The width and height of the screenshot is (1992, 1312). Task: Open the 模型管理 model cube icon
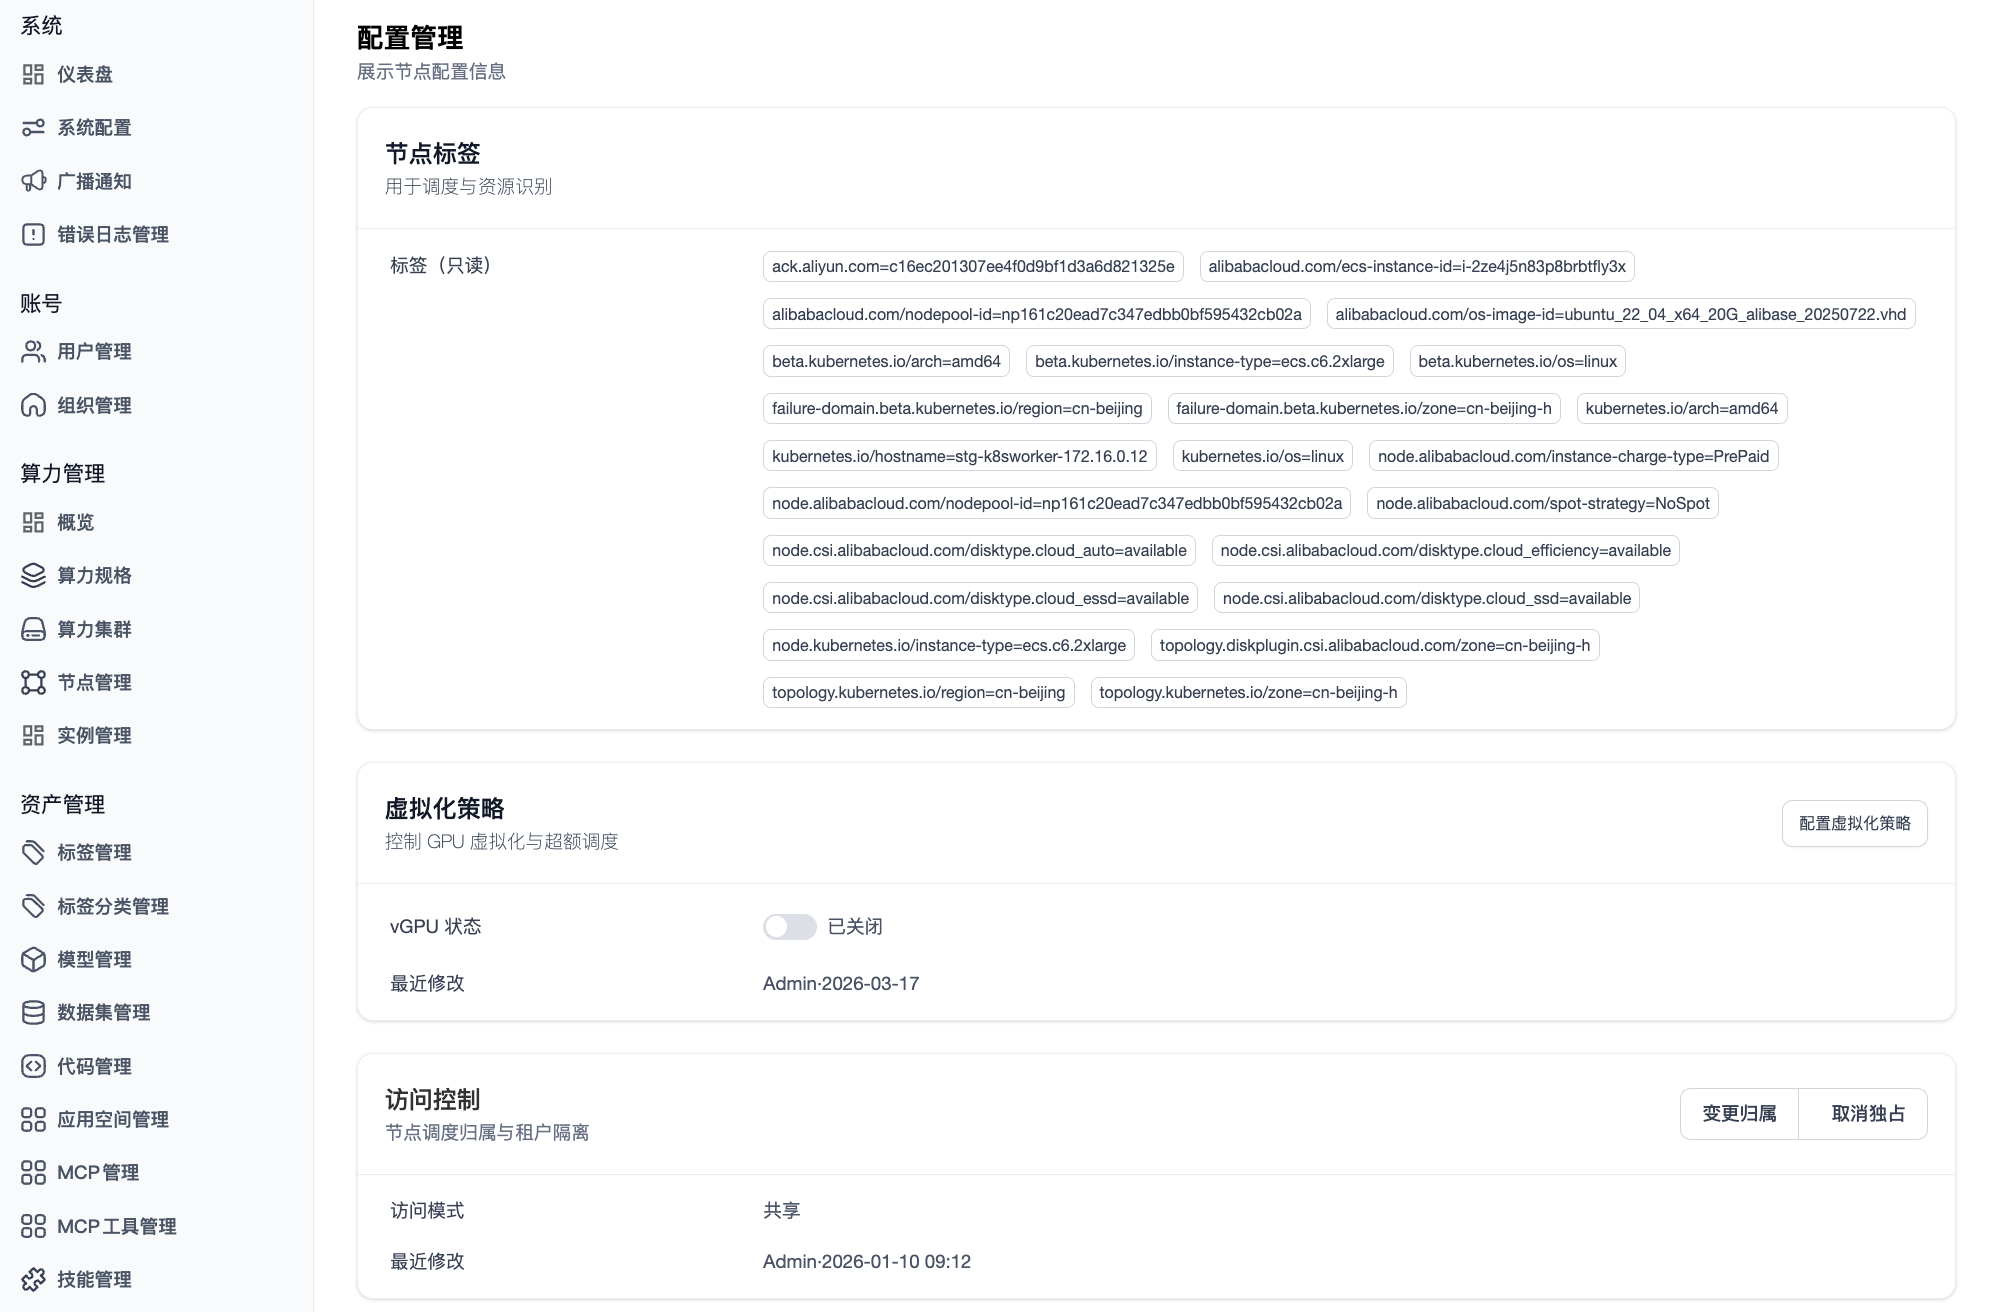33,959
